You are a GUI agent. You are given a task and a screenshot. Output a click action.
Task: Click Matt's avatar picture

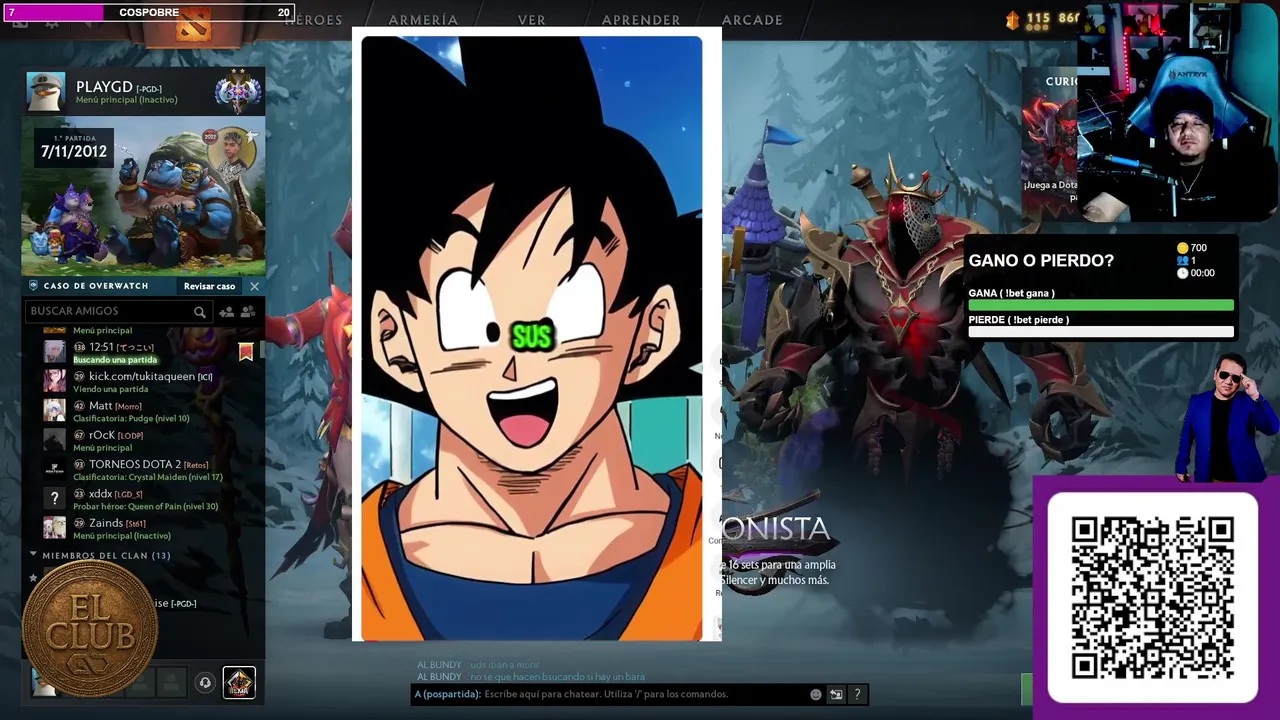coord(54,411)
